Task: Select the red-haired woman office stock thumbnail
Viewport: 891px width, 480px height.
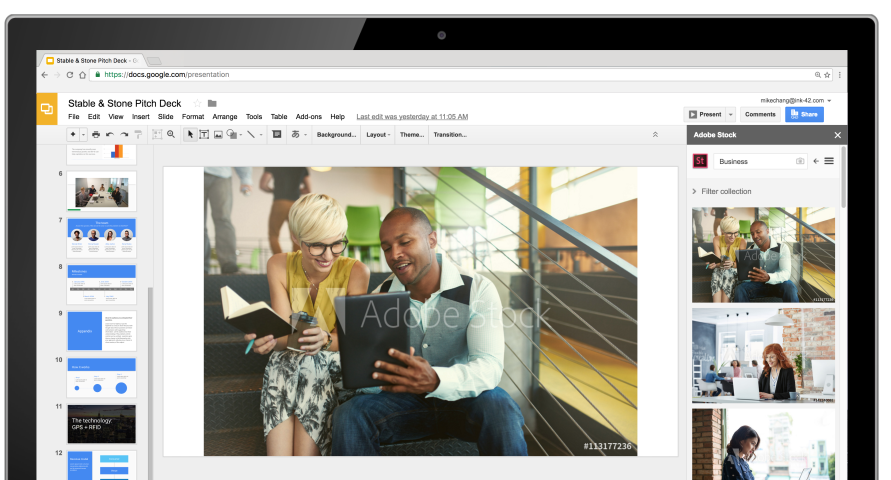Action: [x=763, y=356]
